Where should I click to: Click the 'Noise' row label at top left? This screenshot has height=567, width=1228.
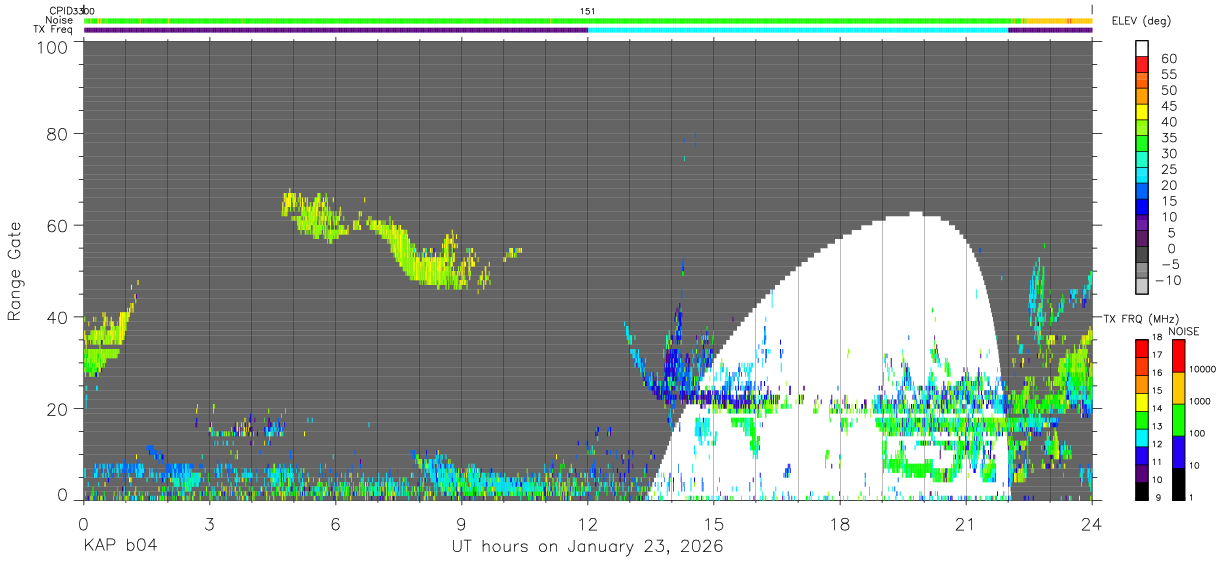pyautogui.click(x=60, y=20)
